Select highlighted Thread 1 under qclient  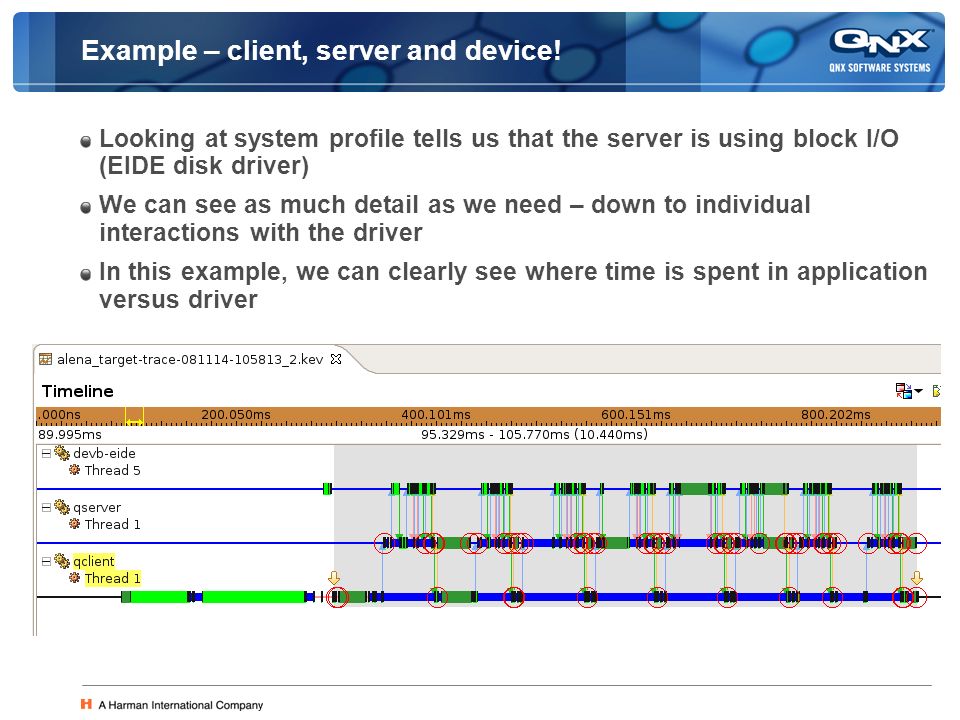tap(113, 578)
